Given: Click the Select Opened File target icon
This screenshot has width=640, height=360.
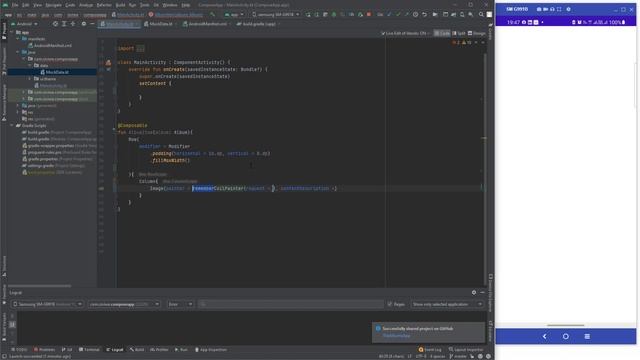Looking at the screenshot, I should [55, 24].
